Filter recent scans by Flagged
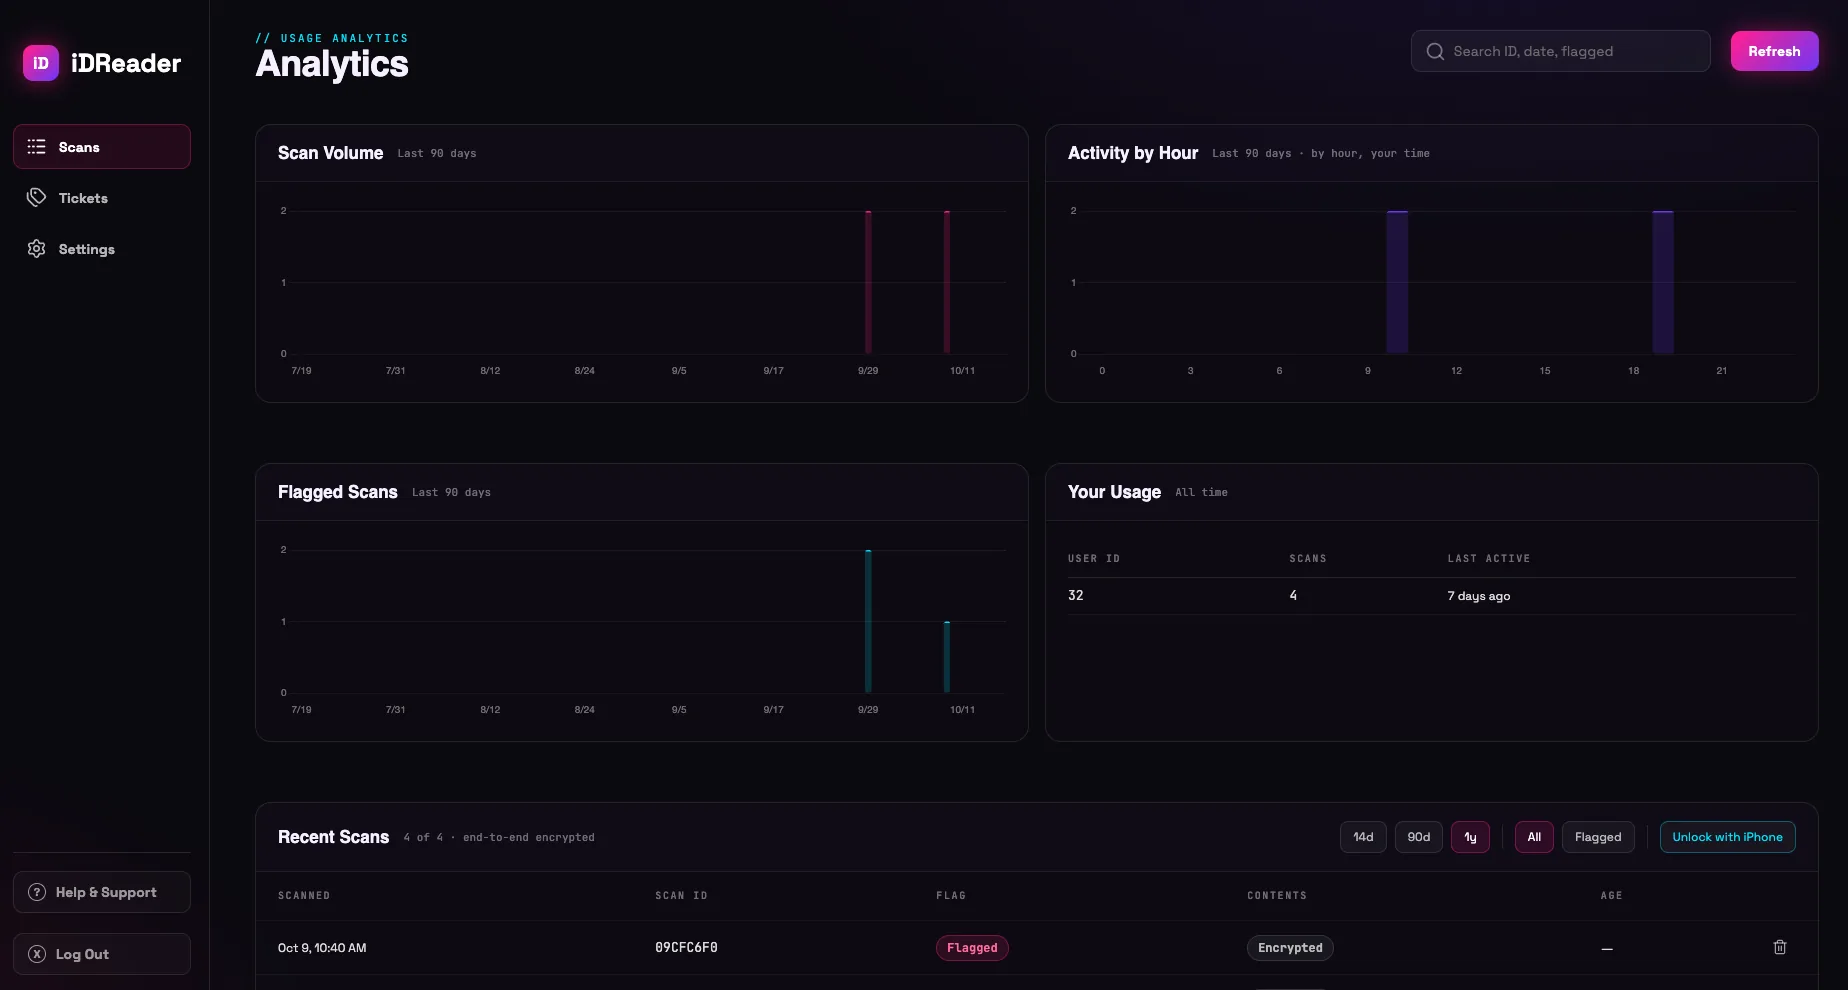The height and width of the screenshot is (990, 1848). 1598,837
